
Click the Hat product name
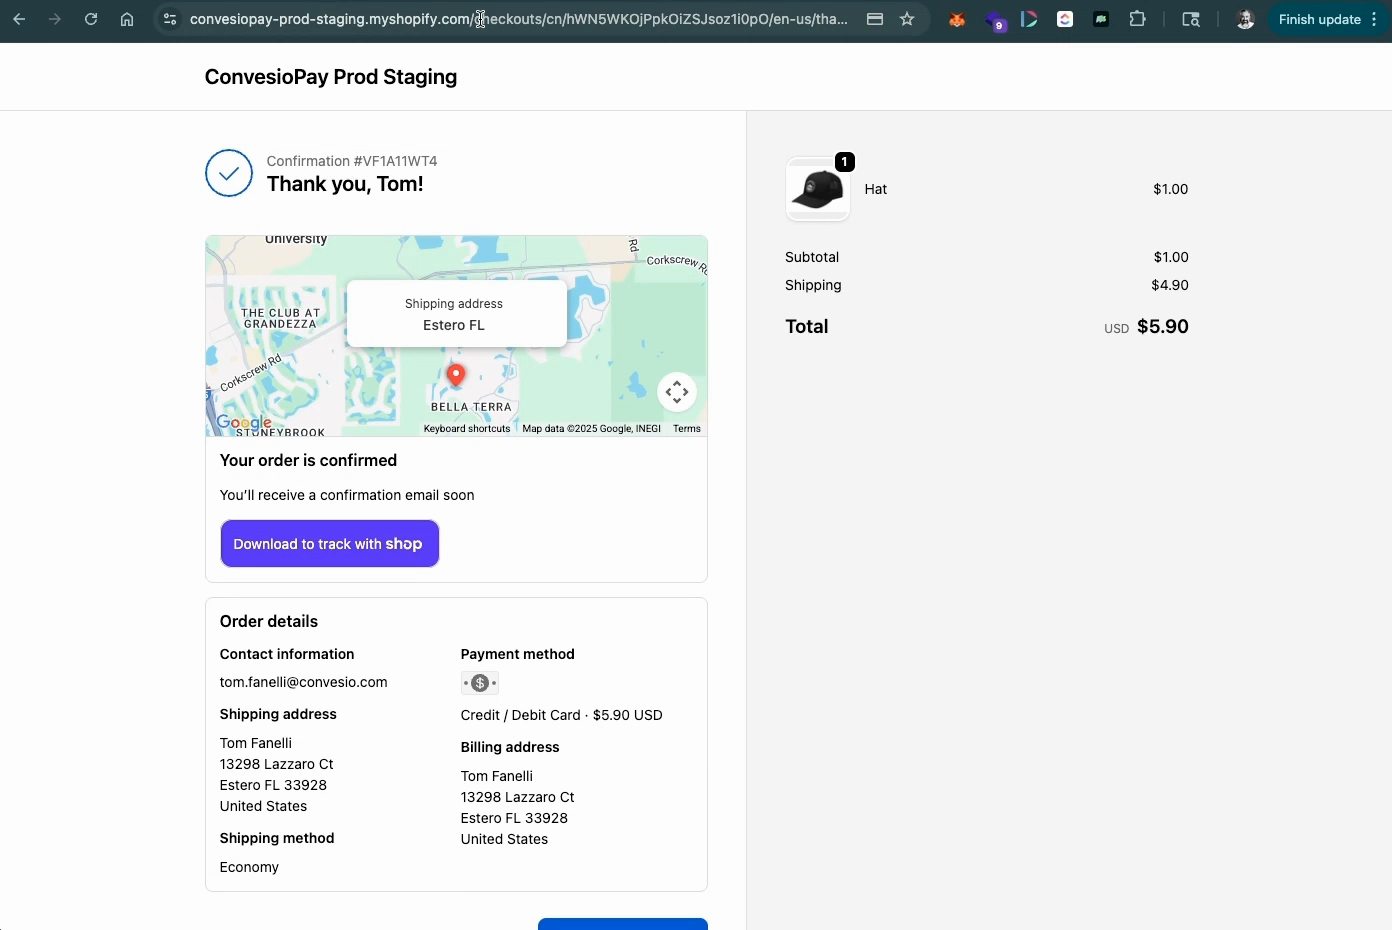(876, 189)
